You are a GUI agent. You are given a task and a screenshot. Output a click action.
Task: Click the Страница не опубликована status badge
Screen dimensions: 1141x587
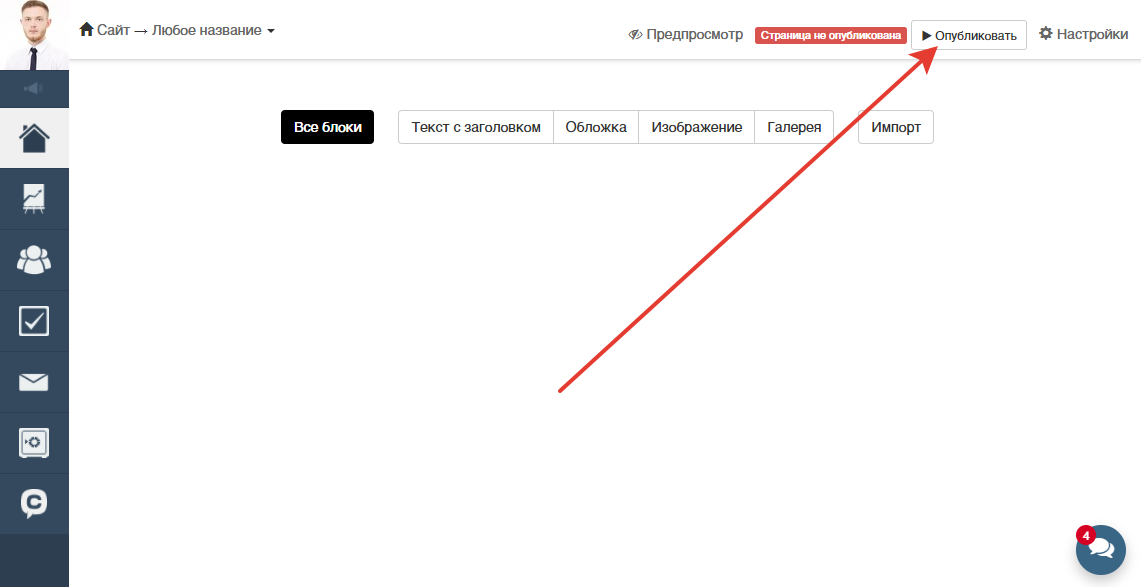pos(830,35)
